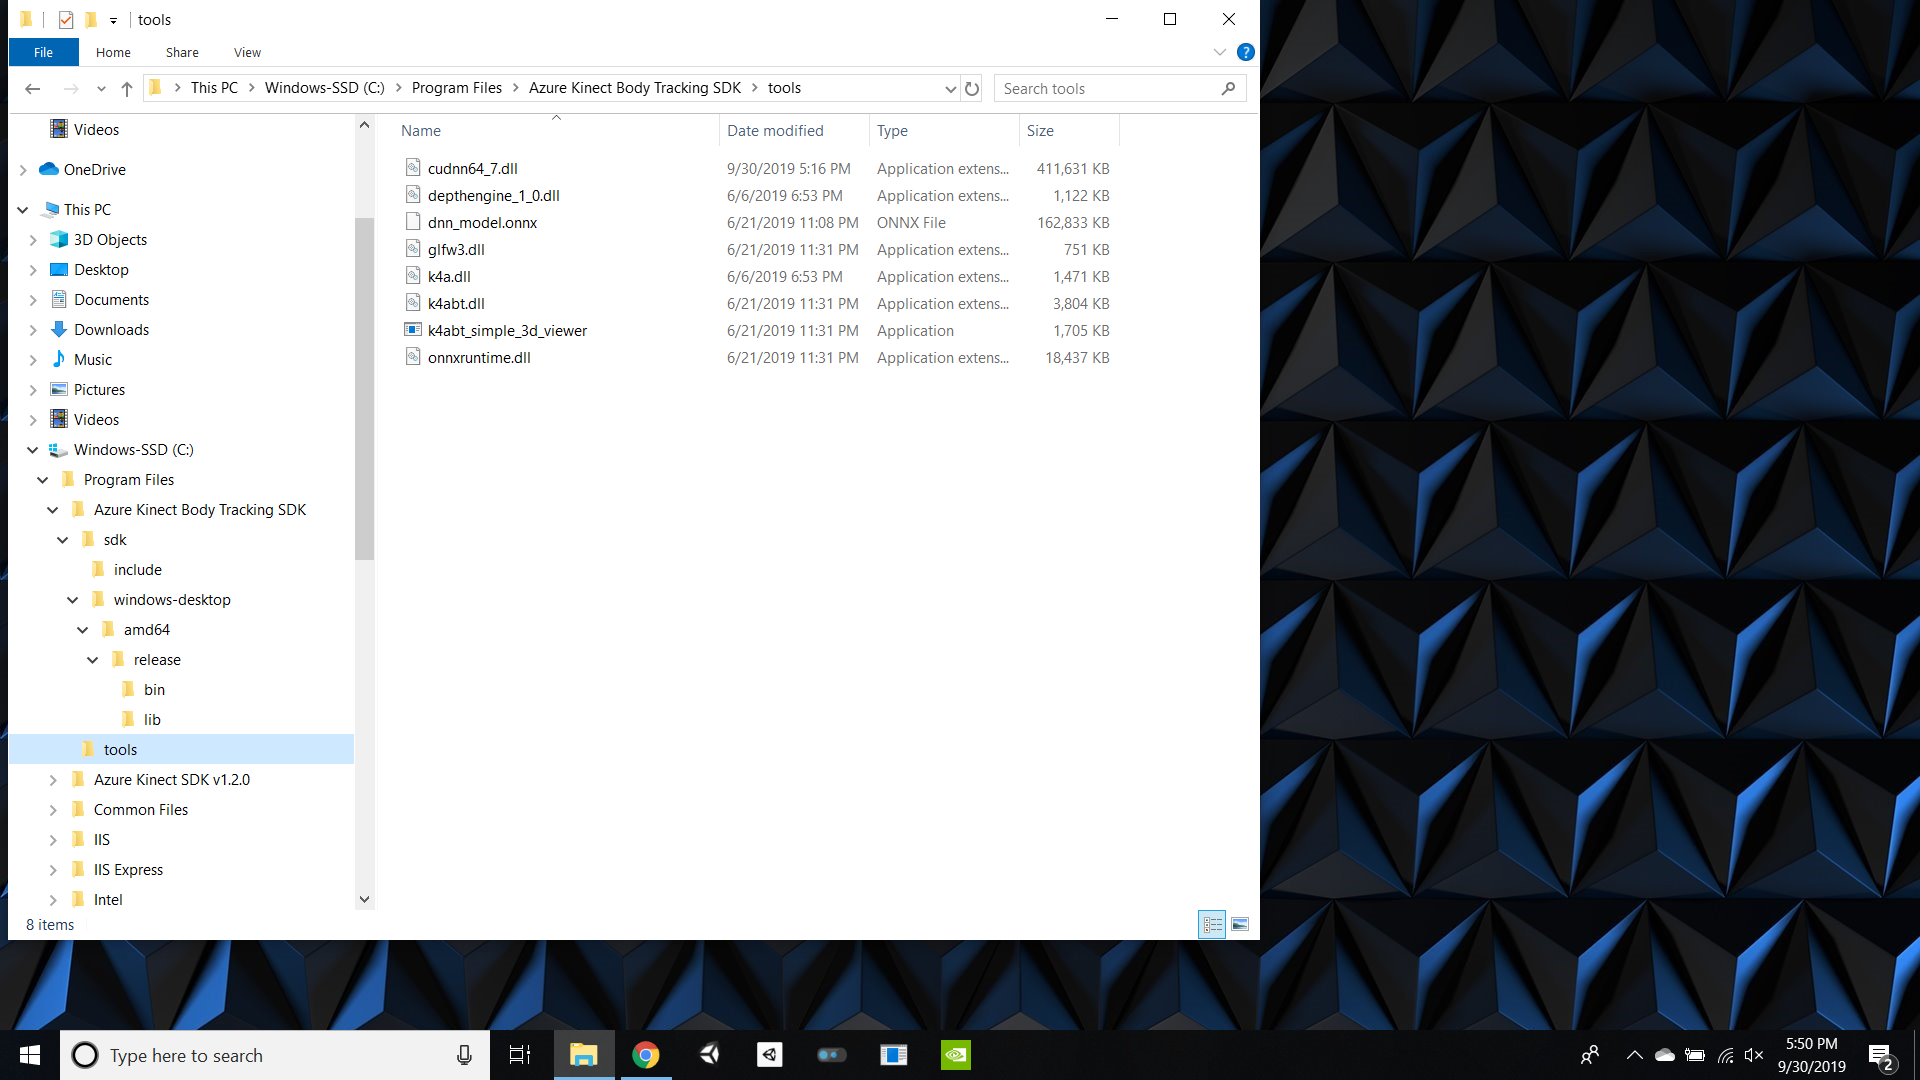The width and height of the screenshot is (1920, 1080).
Task: Switch to large icons view layout
Action: point(1240,925)
